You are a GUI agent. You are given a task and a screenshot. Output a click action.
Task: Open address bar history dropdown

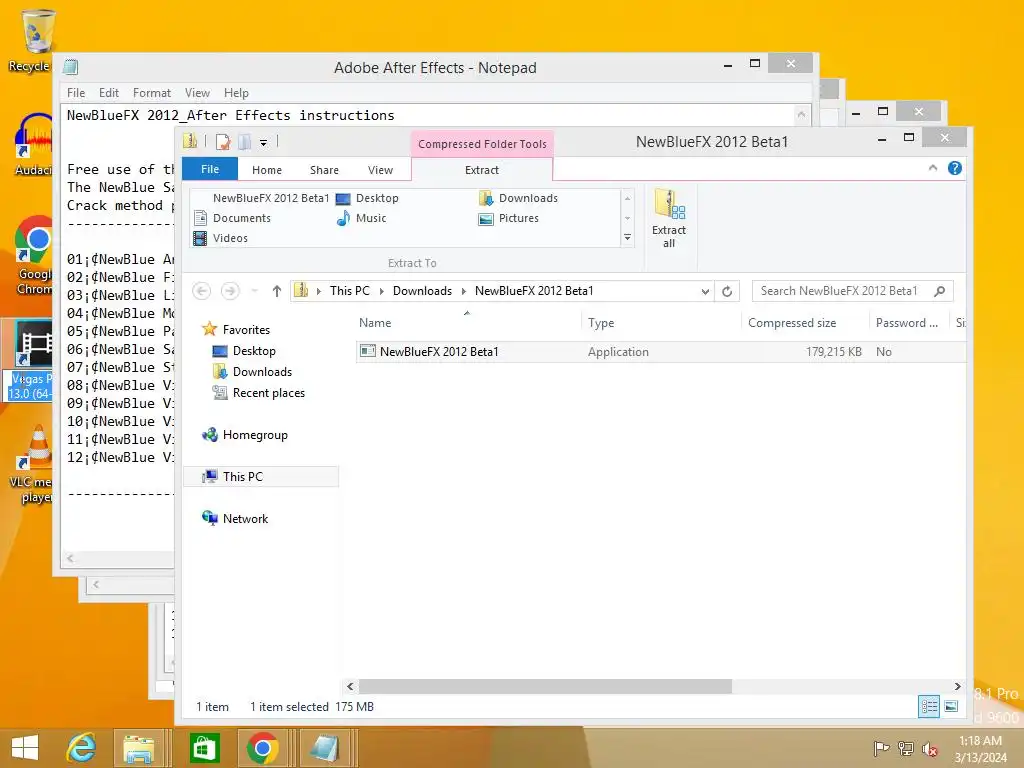(x=705, y=291)
